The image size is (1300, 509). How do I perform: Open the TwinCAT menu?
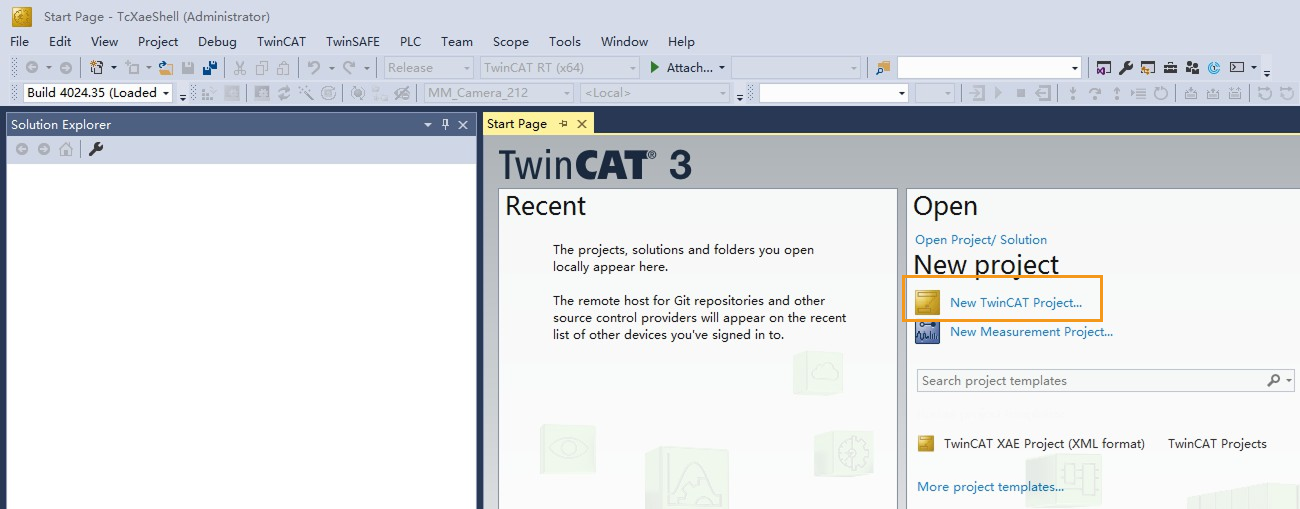pos(281,41)
